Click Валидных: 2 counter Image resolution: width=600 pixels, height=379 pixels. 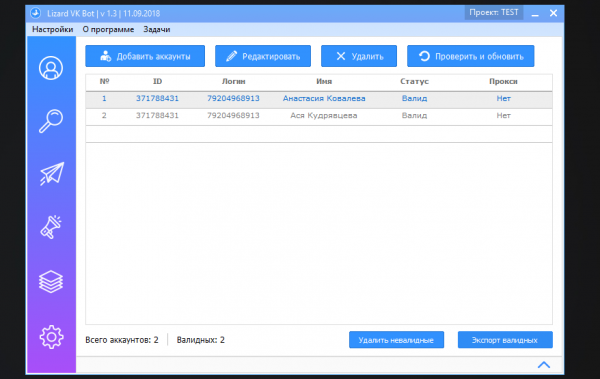pos(201,340)
